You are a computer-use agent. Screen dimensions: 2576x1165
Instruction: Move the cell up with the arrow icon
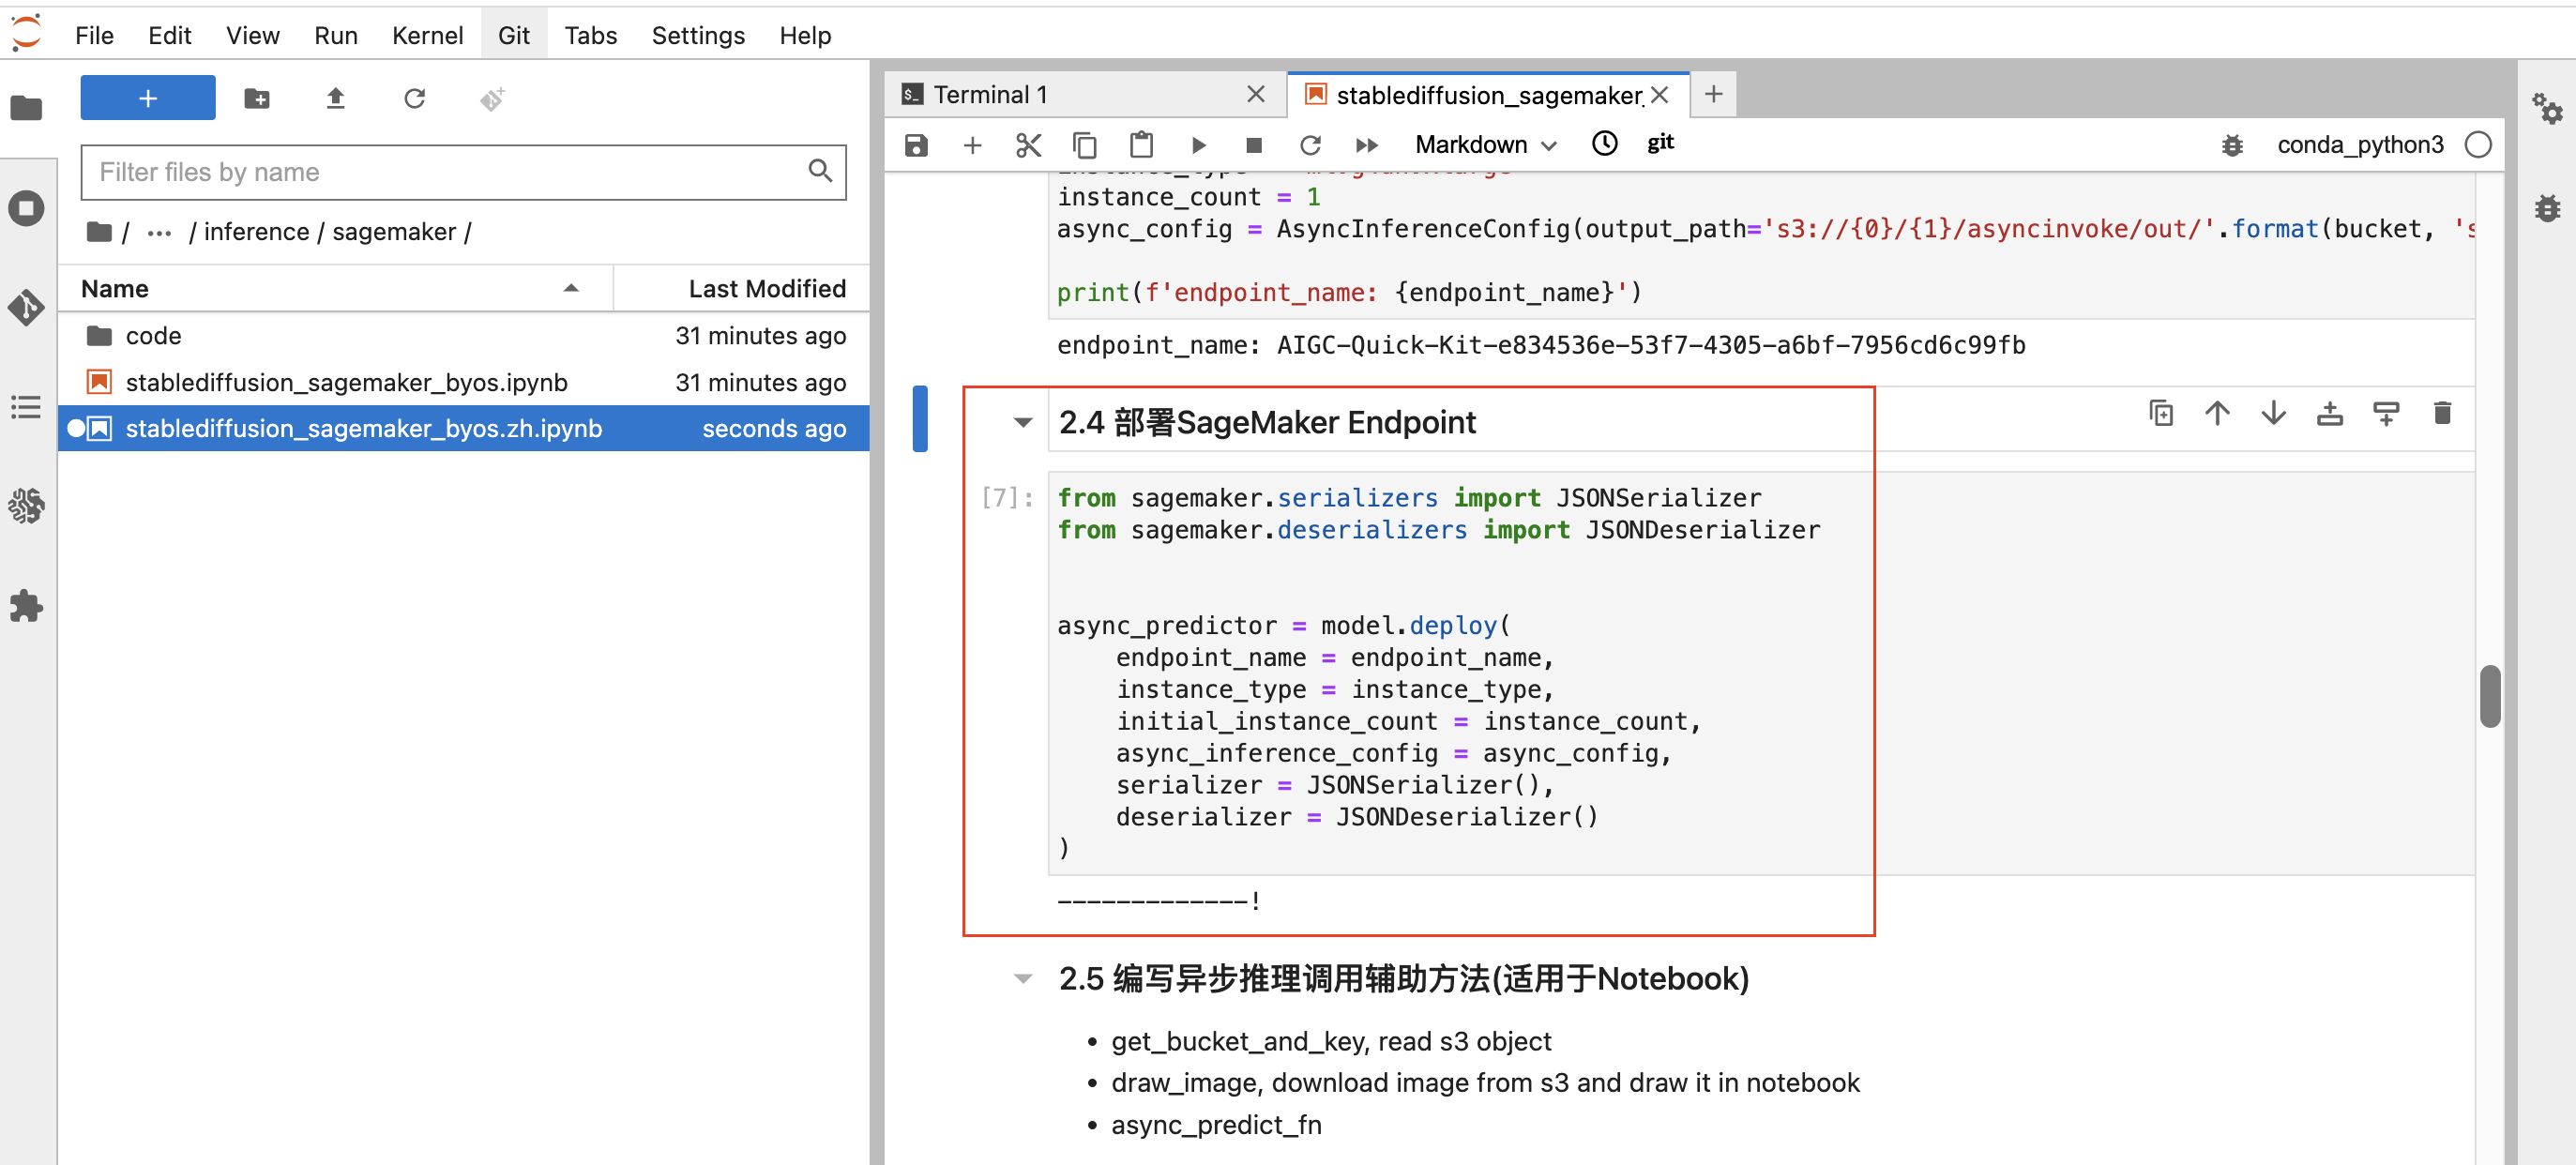(2217, 413)
